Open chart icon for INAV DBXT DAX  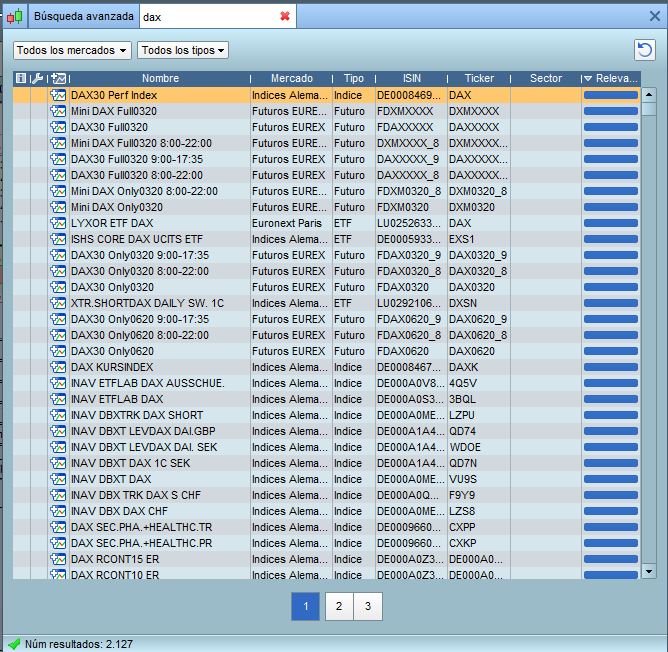coord(58,479)
